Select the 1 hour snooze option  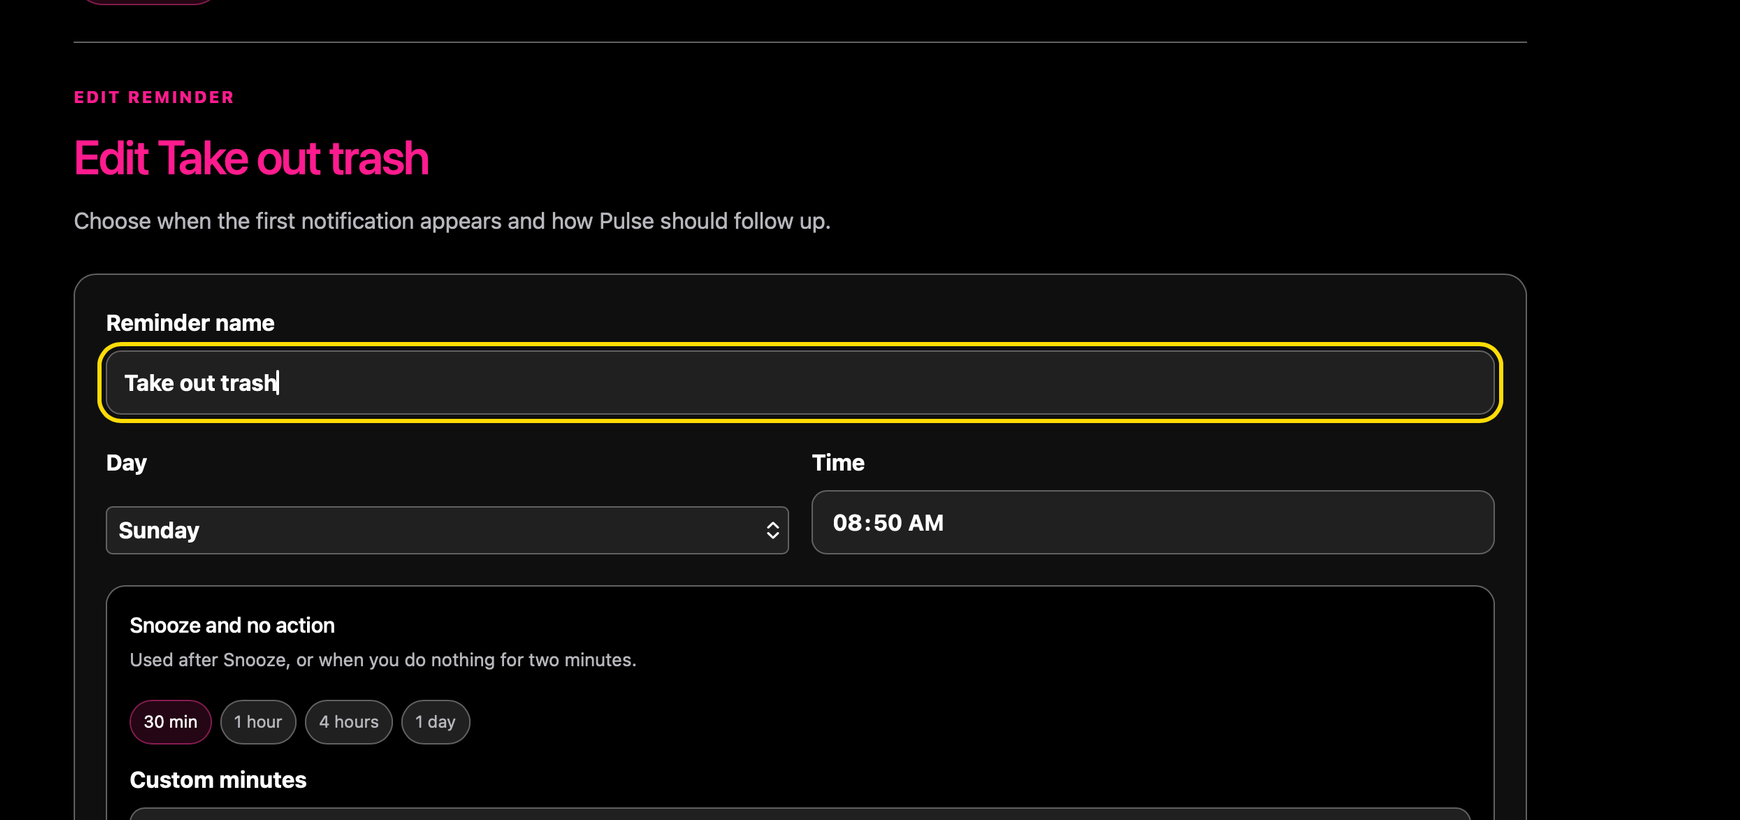click(x=258, y=722)
